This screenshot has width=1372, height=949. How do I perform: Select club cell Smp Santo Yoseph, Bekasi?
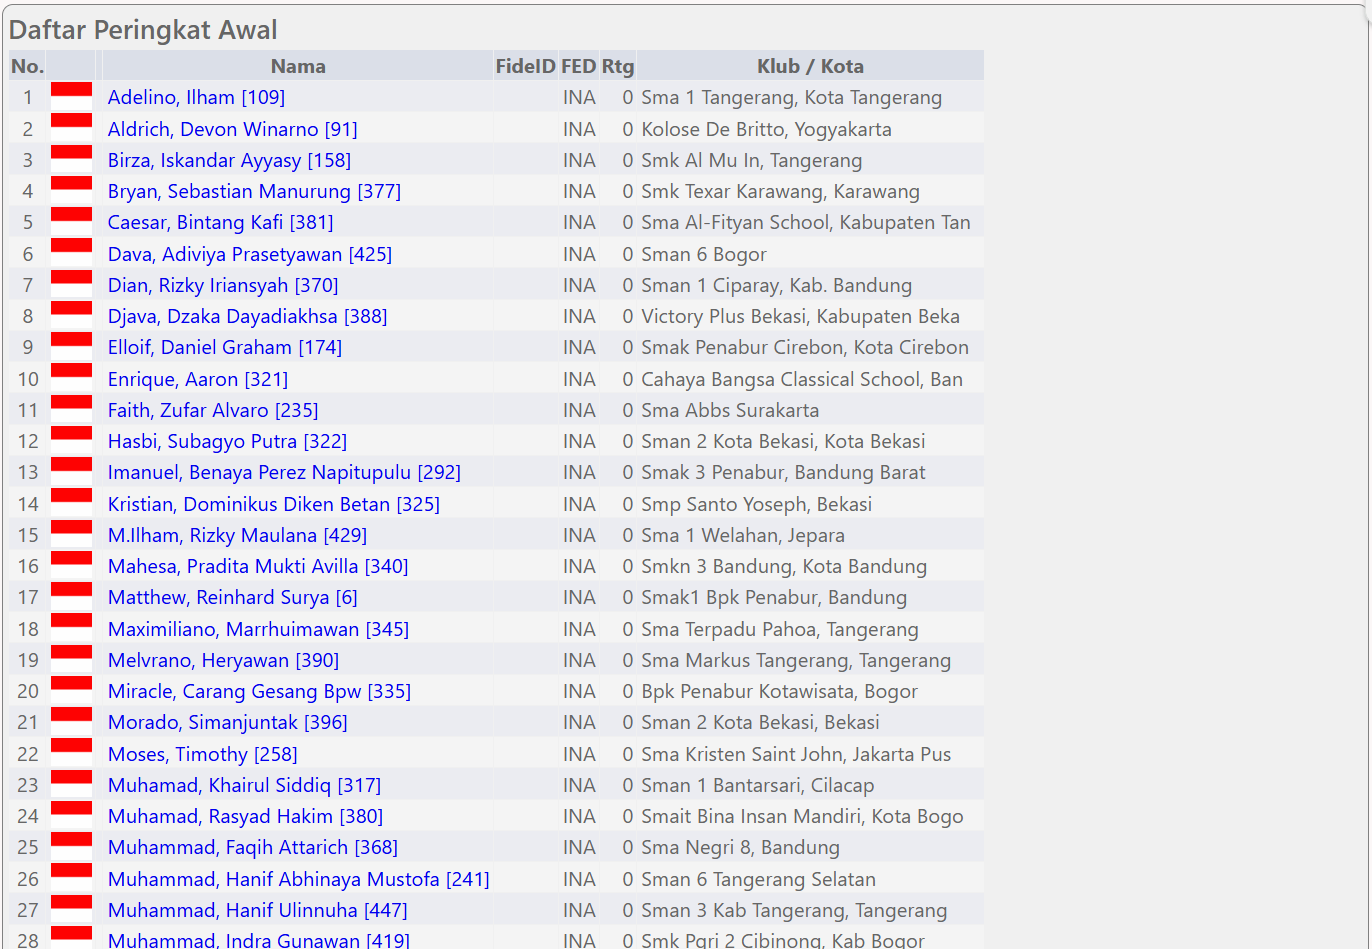coord(810,504)
